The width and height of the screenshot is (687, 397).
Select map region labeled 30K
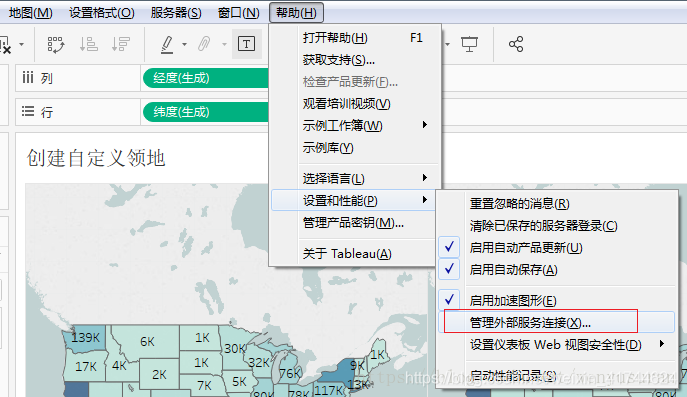(235, 349)
